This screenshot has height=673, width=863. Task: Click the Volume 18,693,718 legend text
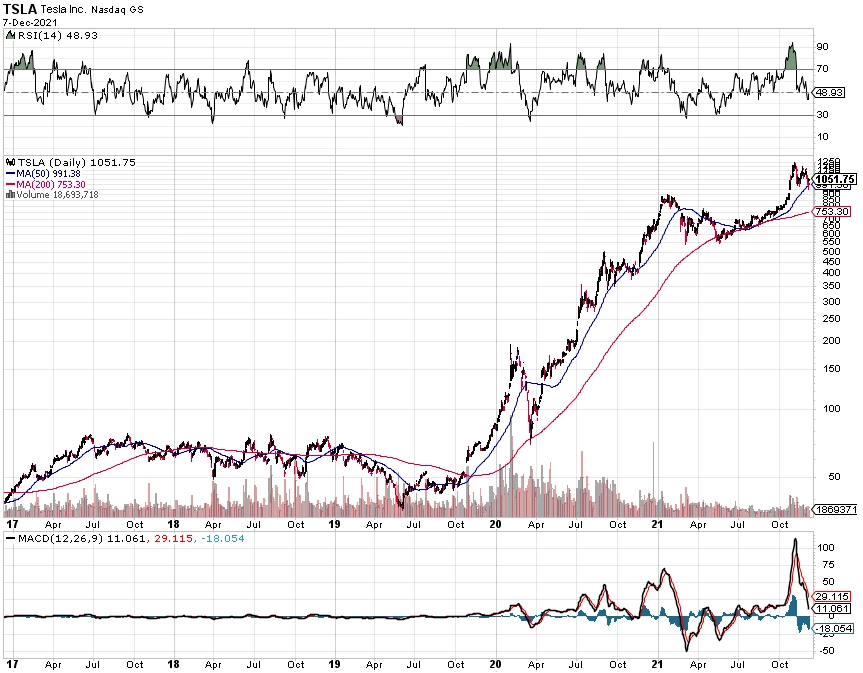click(x=57, y=194)
